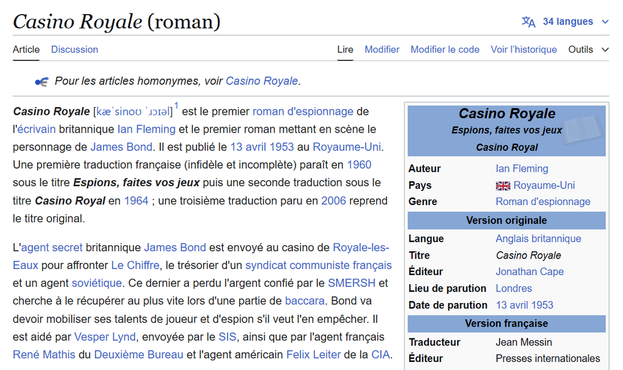The width and height of the screenshot is (623, 370).
Task: Open the soviétique link
Action: click(x=97, y=283)
